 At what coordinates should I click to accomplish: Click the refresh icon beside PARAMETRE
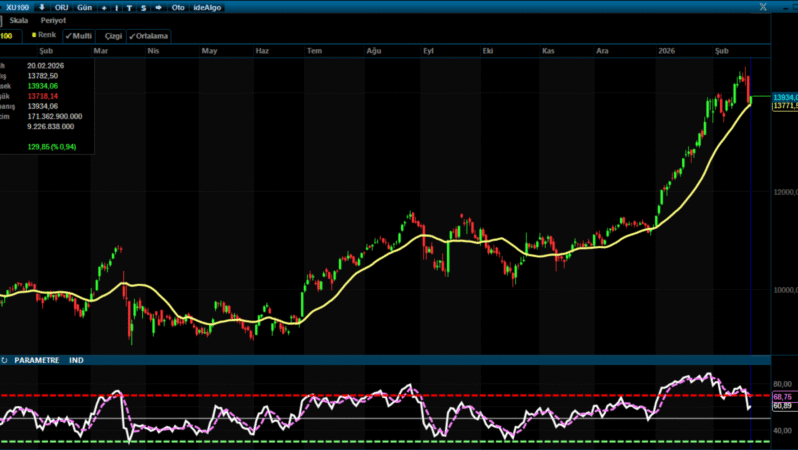(x=5, y=359)
